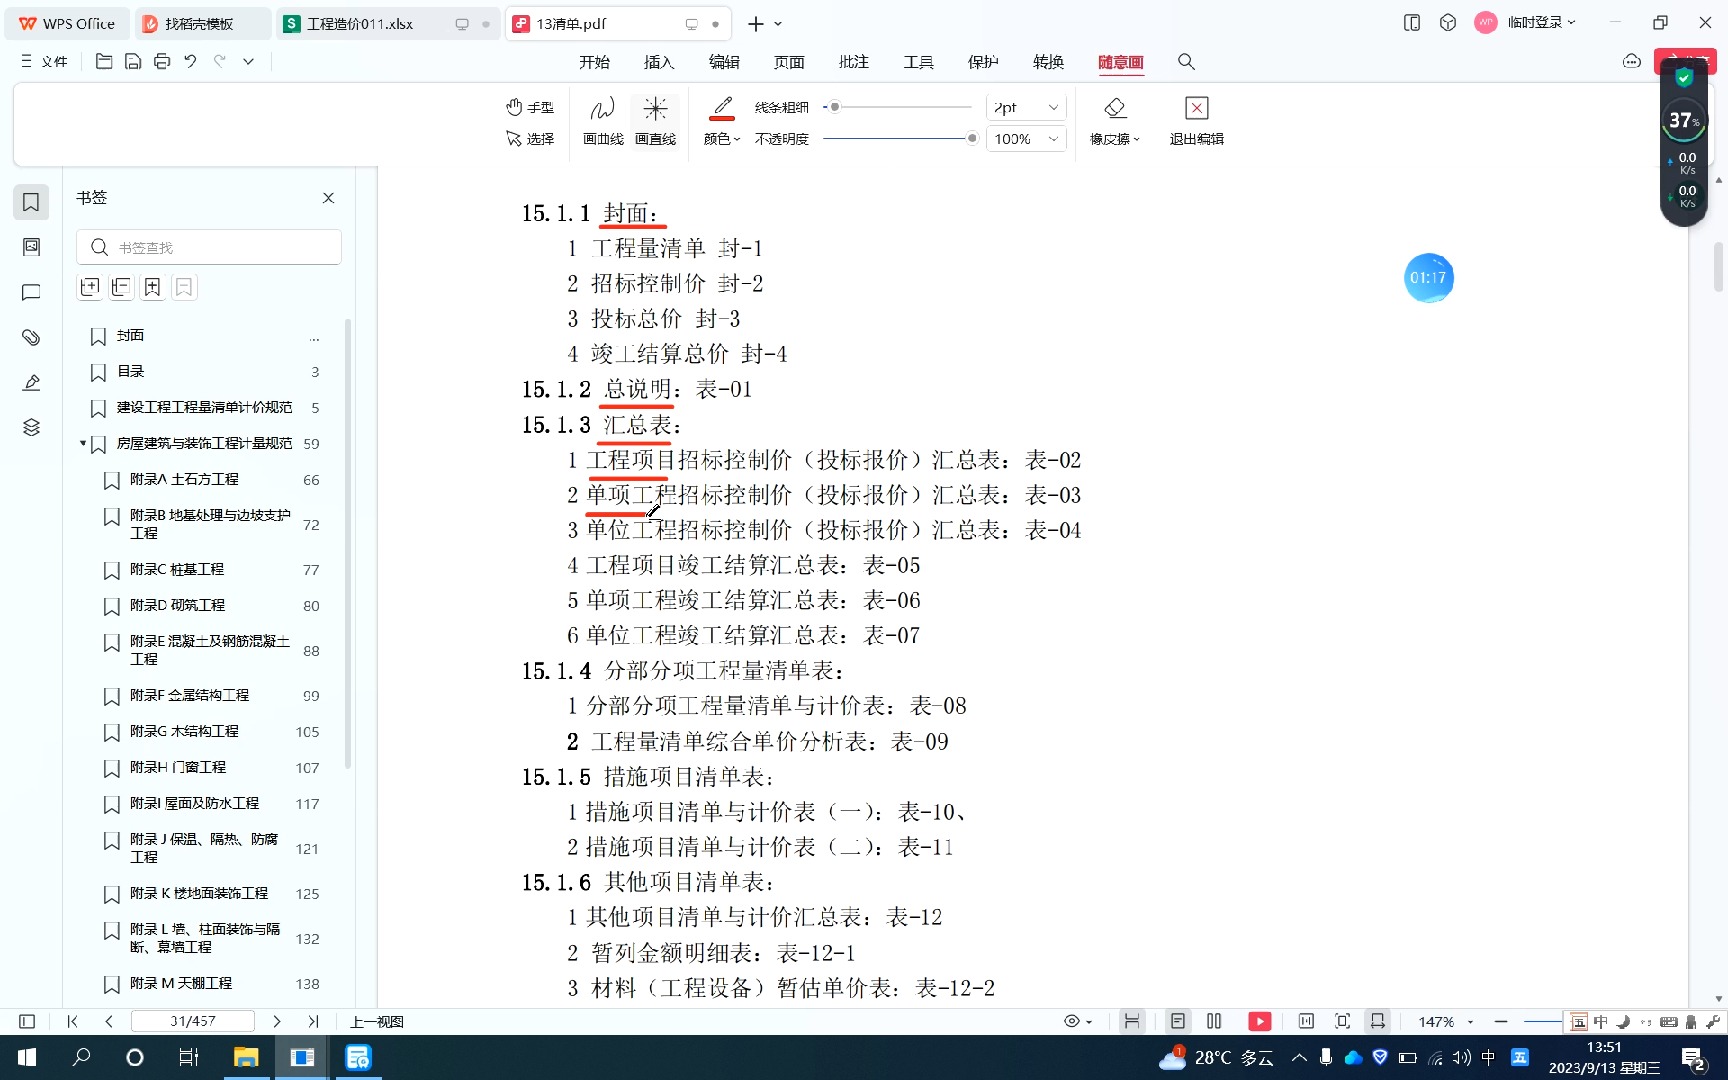Image resolution: width=1728 pixels, height=1080 pixels.
Task: Activate the select tool (选择)
Action: [529, 139]
